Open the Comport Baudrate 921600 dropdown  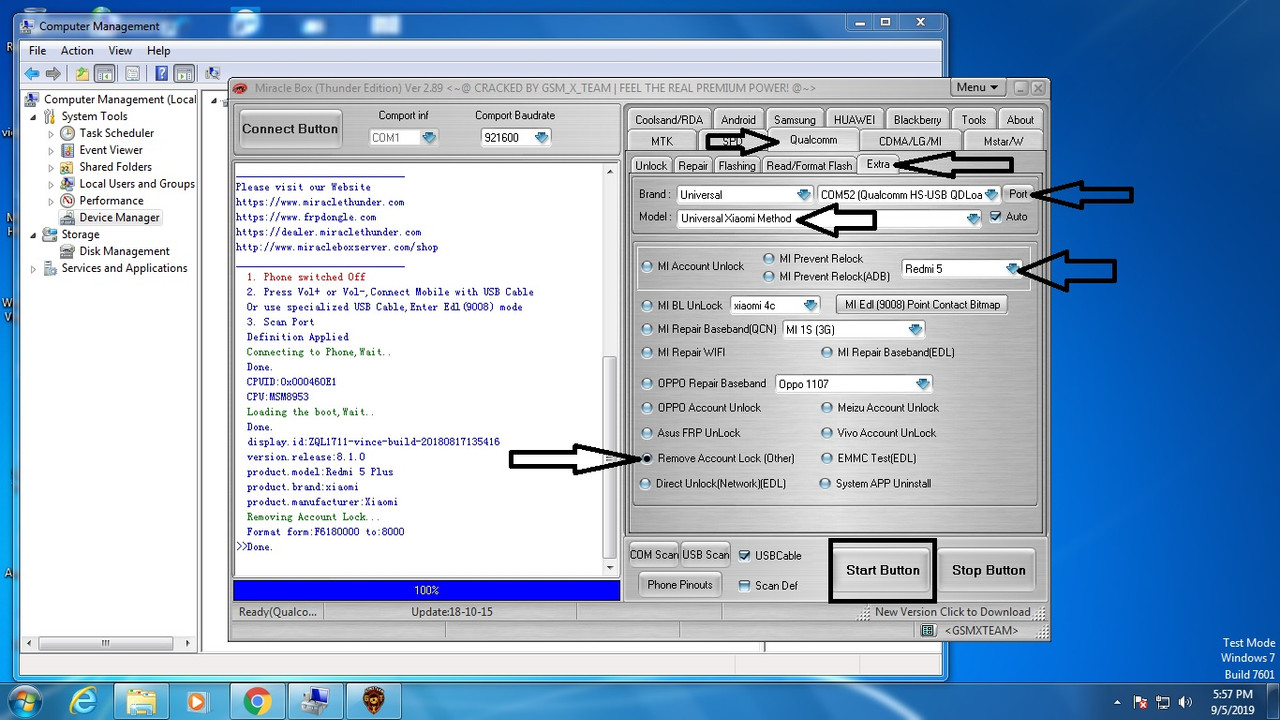(x=541, y=138)
